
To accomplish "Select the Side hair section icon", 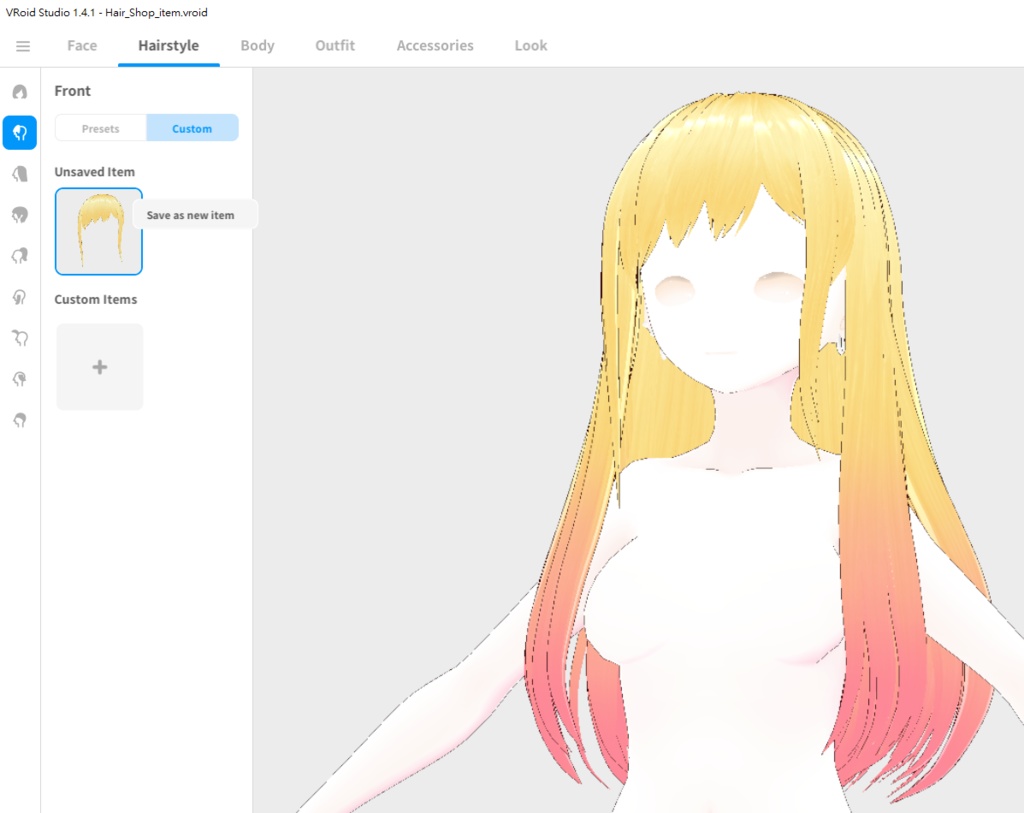I will (20, 214).
